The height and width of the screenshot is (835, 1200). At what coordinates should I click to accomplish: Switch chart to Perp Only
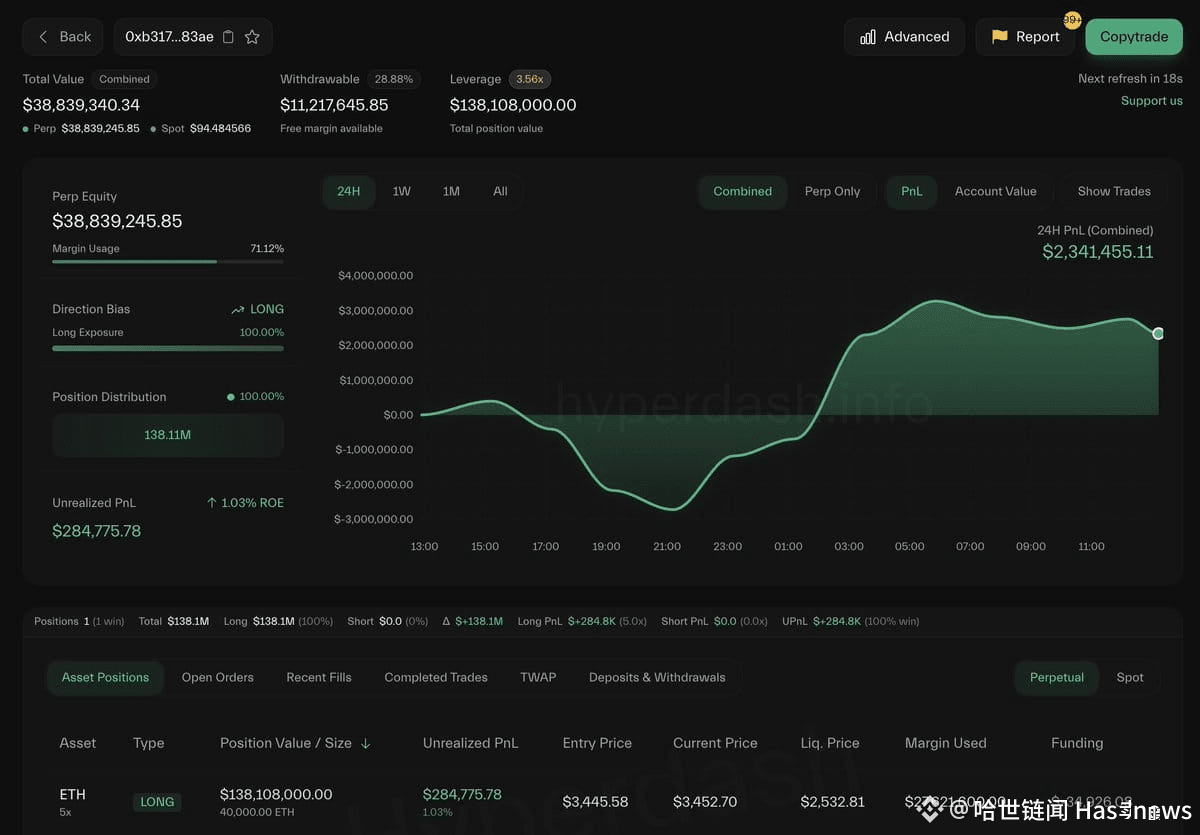[832, 191]
